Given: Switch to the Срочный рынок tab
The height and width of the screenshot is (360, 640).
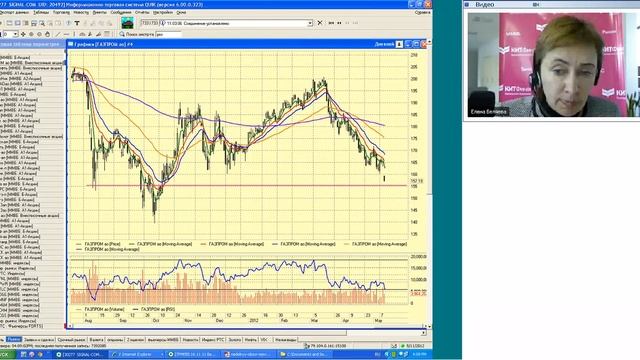Looking at the screenshot, I should [x=71, y=340].
